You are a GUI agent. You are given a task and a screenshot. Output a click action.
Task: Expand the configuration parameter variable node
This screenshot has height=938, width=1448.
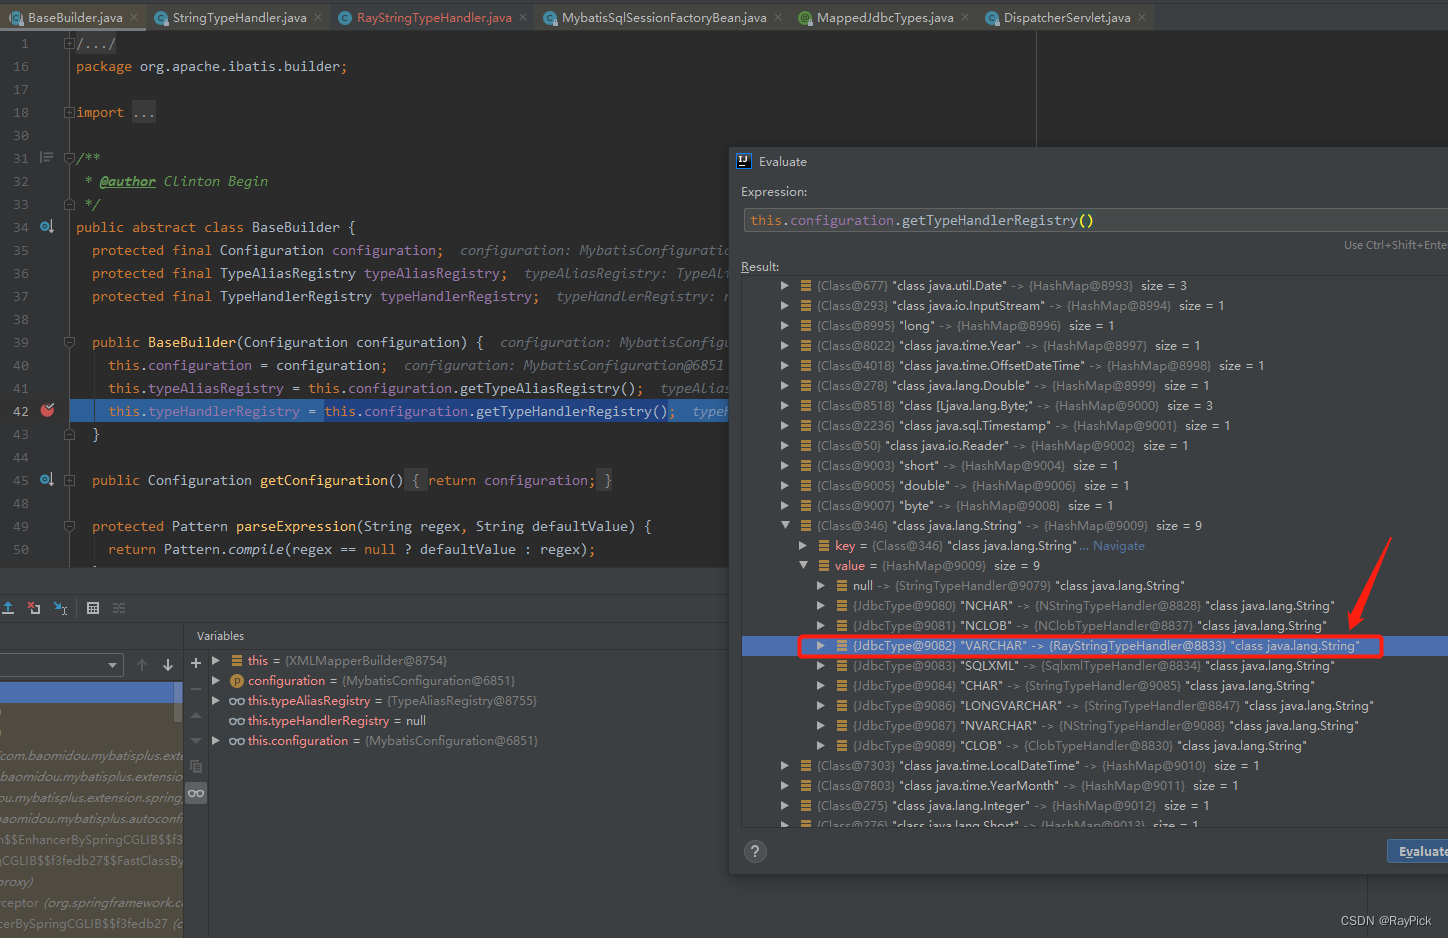tap(216, 681)
